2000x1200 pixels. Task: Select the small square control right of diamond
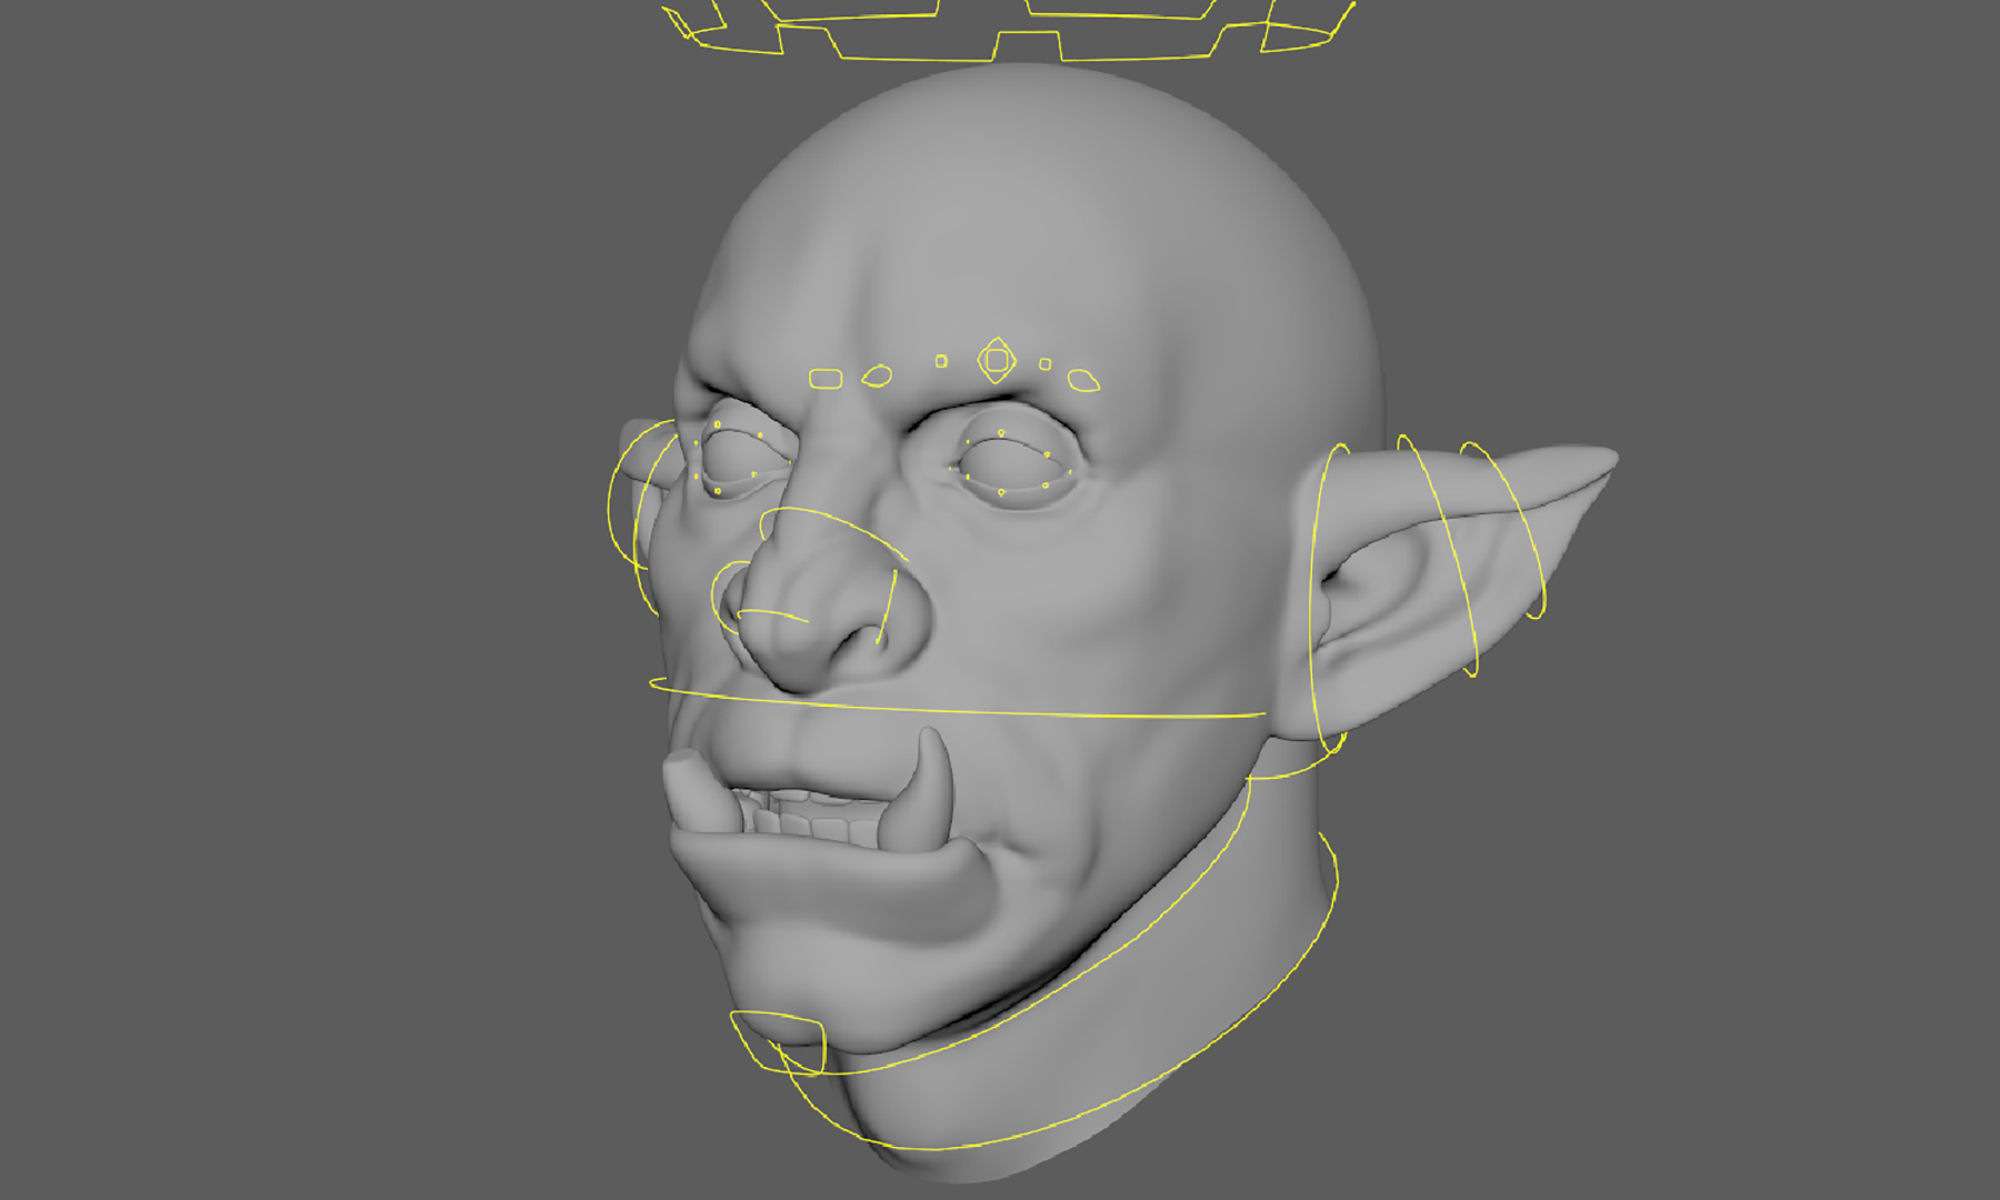click(1045, 364)
